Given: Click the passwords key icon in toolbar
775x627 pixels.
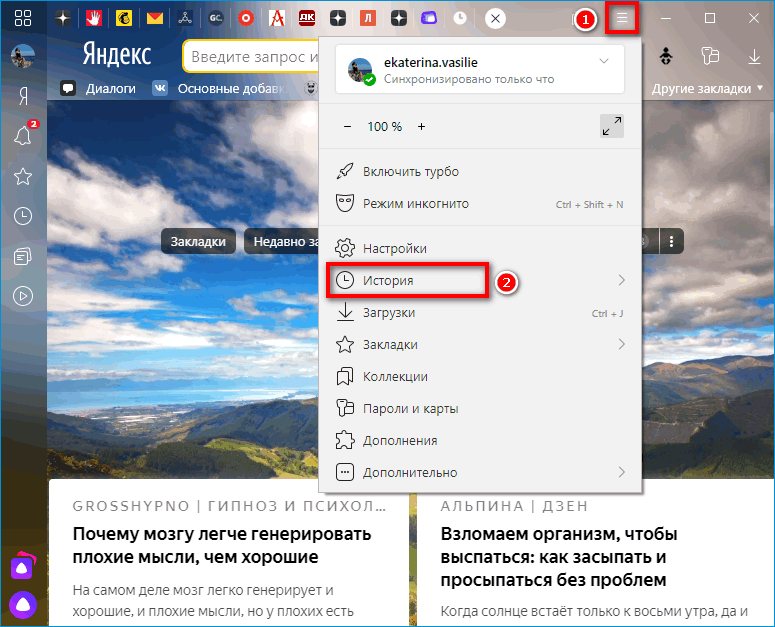Looking at the screenshot, I should point(710,56).
